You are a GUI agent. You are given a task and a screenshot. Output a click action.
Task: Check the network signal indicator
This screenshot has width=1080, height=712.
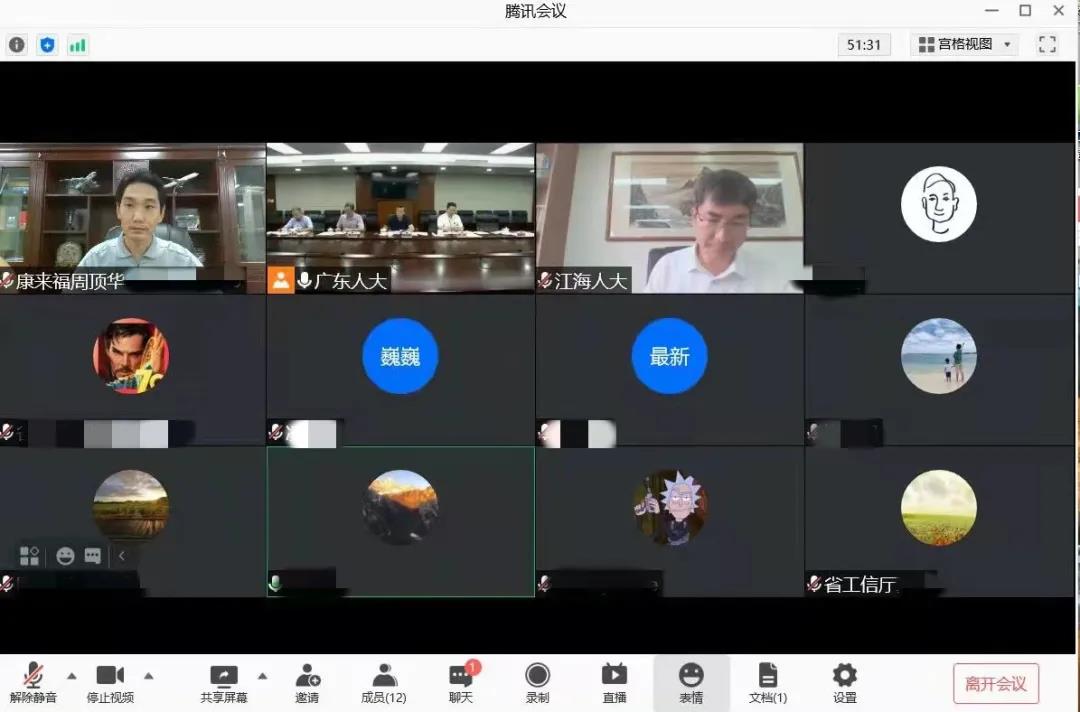[78, 45]
